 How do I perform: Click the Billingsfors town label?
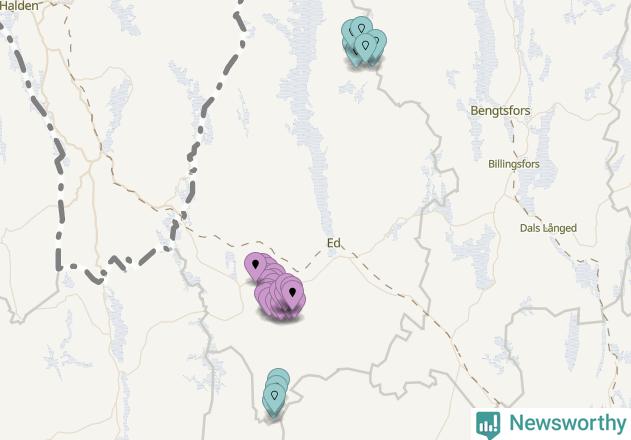tap(513, 164)
